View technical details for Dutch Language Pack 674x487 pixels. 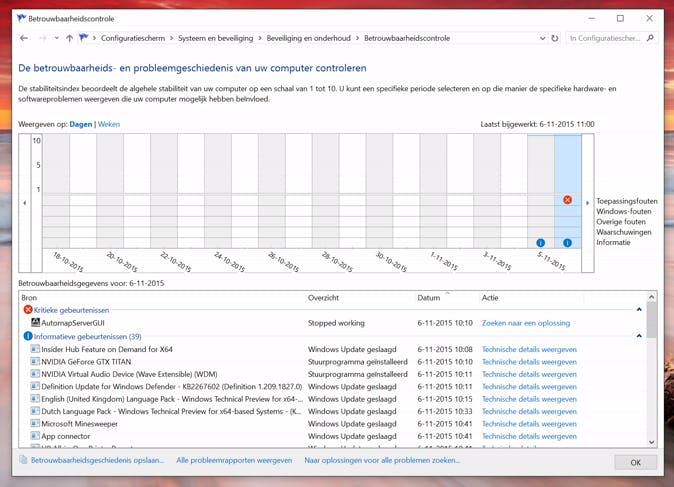(x=529, y=411)
